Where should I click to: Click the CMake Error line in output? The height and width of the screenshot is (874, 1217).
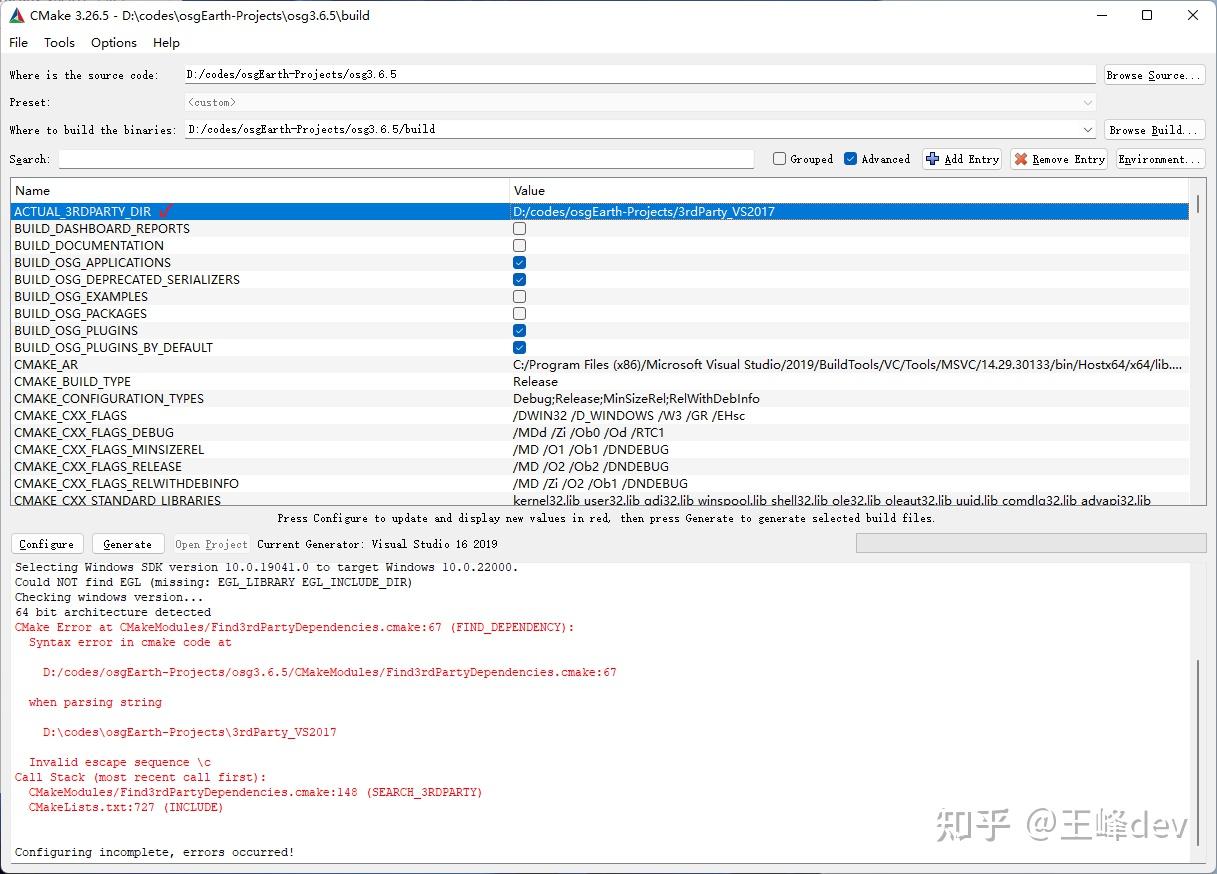coord(294,627)
